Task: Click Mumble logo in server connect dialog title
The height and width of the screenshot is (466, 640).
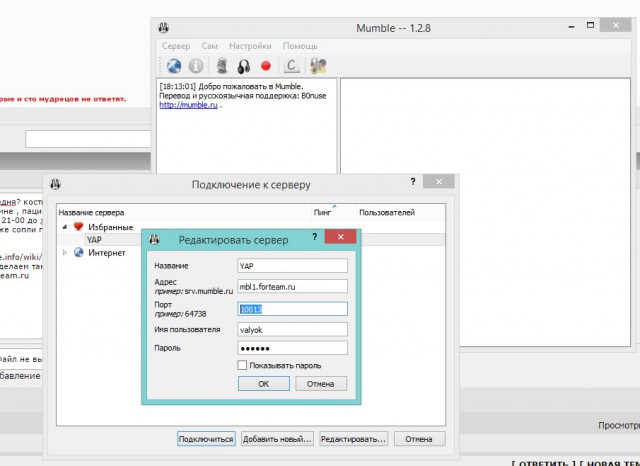Action: click(x=56, y=184)
